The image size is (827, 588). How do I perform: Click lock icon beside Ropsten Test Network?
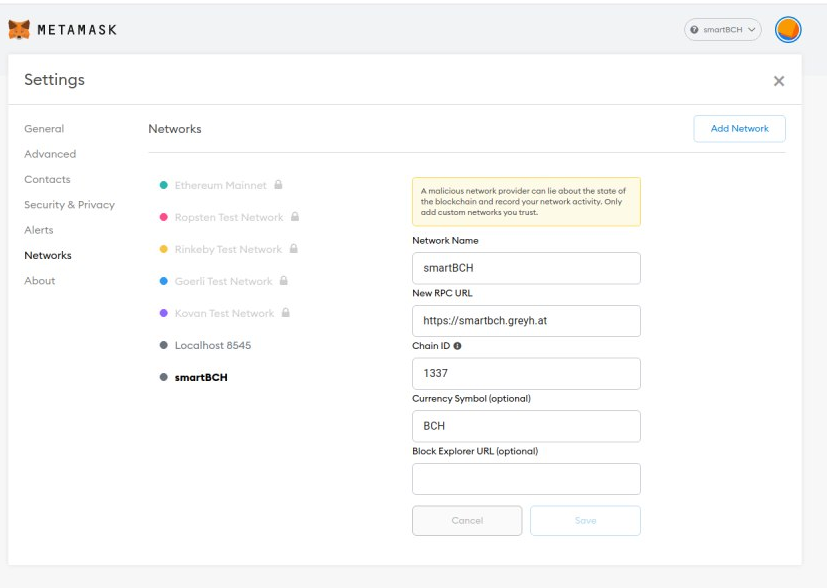295,217
